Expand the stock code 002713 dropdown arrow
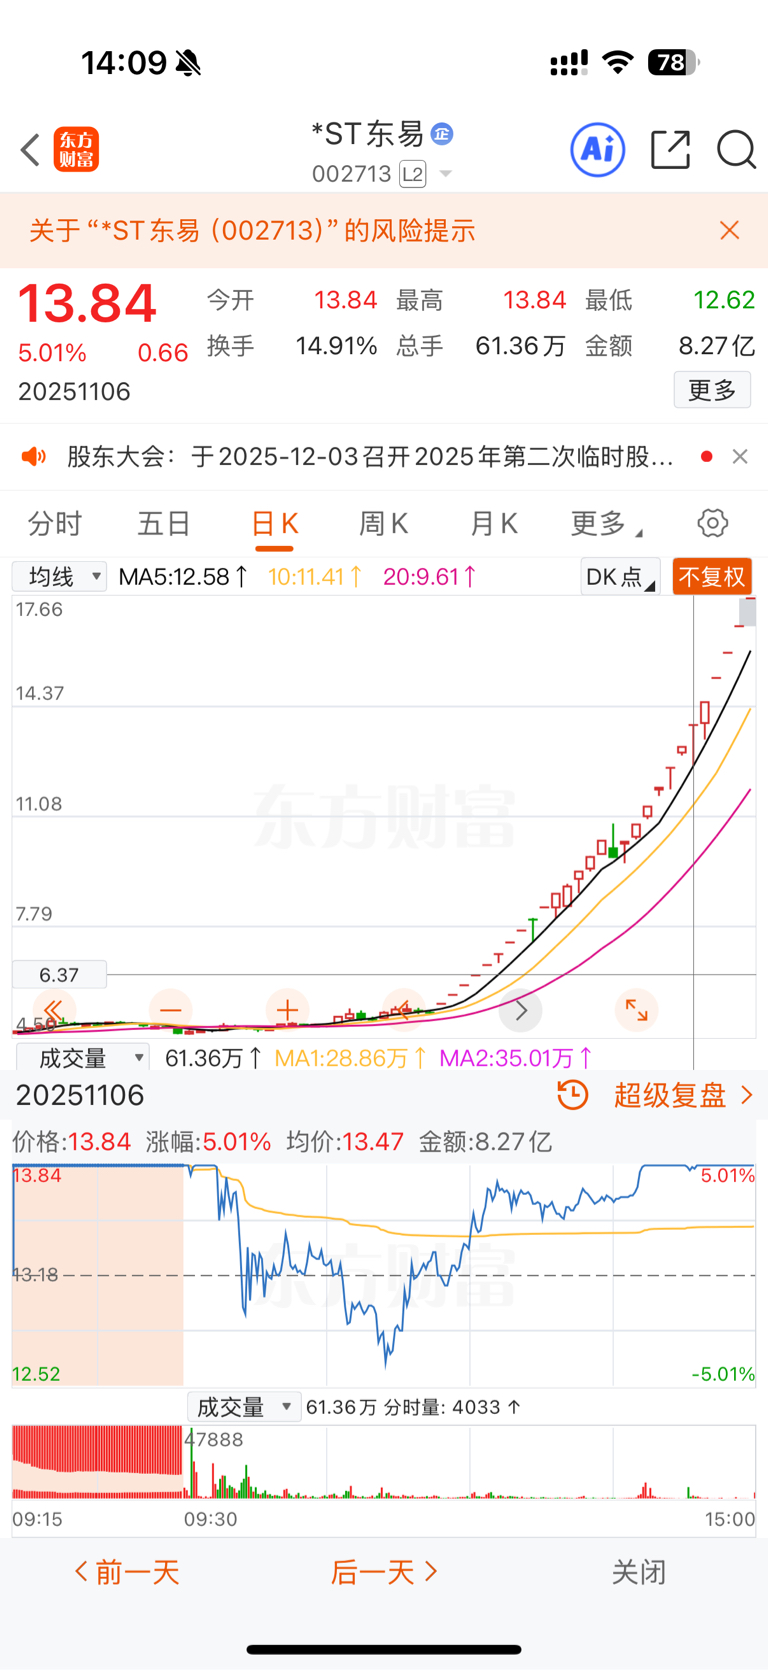Viewport: 768px width, 1670px height. pyautogui.click(x=446, y=174)
